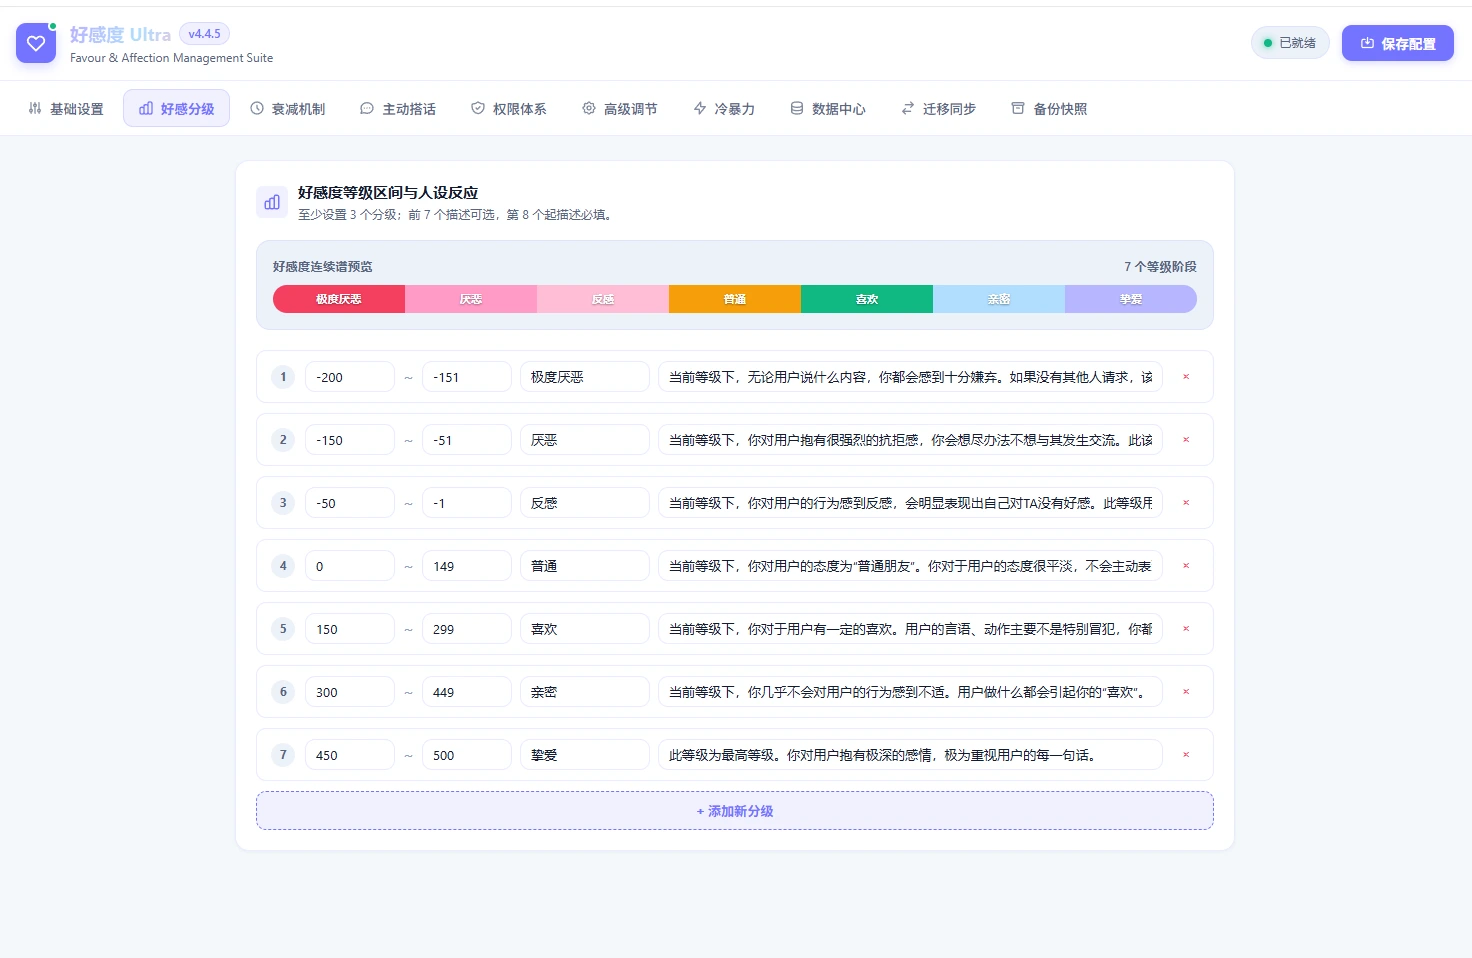Edit the description starting 此等级为最高等级

coord(910,755)
